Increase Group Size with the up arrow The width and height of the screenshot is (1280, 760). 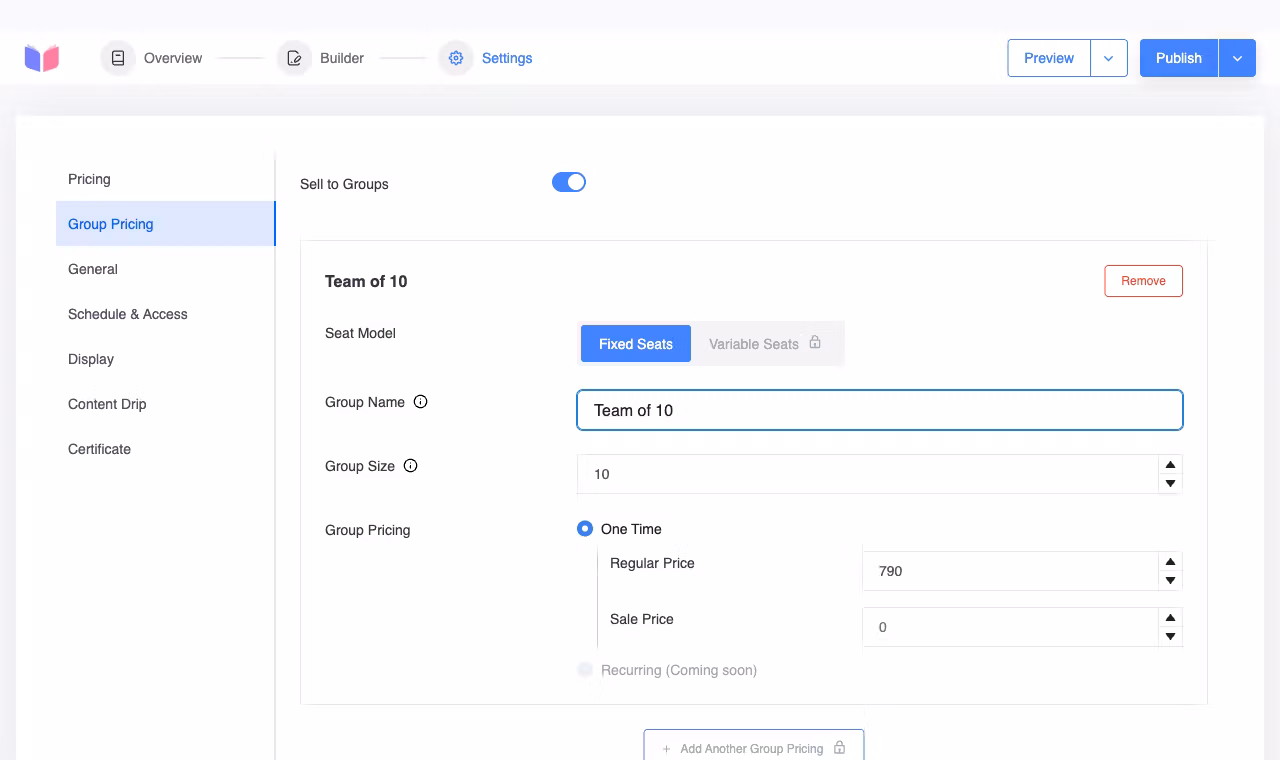point(1170,465)
